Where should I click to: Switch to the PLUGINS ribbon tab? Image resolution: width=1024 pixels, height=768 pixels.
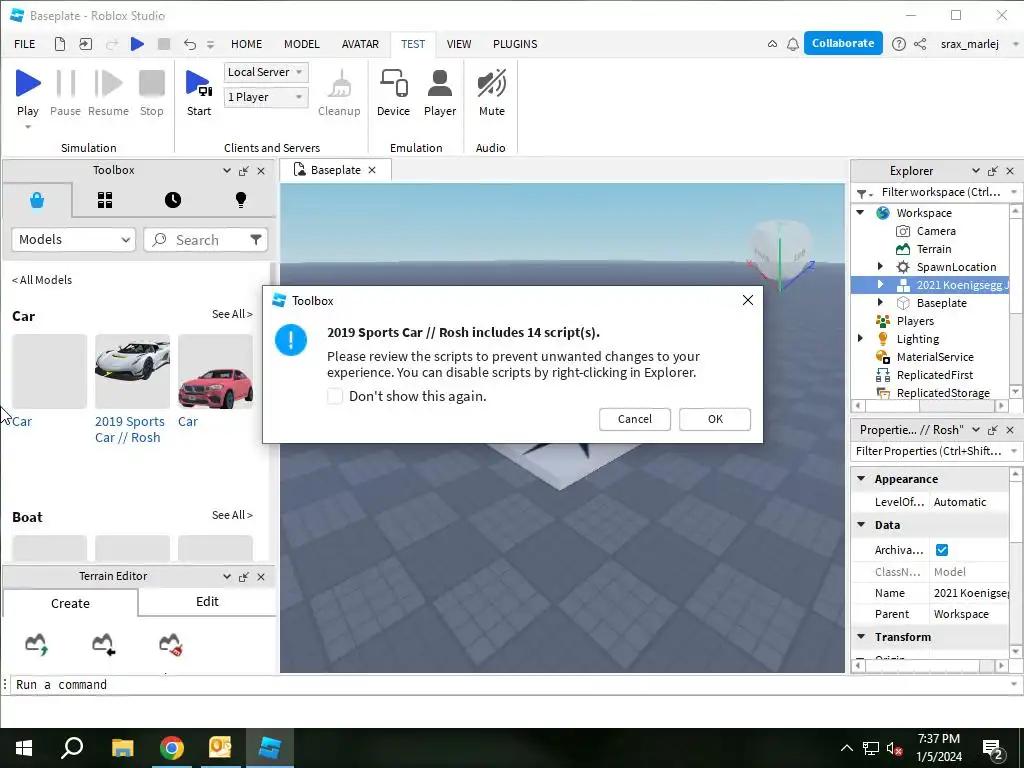pyautogui.click(x=515, y=44)
